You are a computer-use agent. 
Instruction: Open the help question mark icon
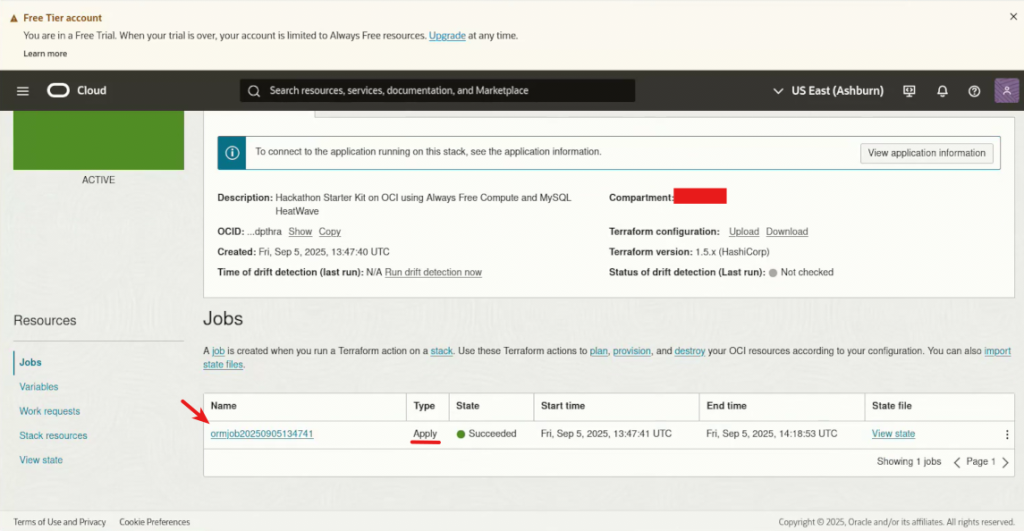click(x=974, y=91)
